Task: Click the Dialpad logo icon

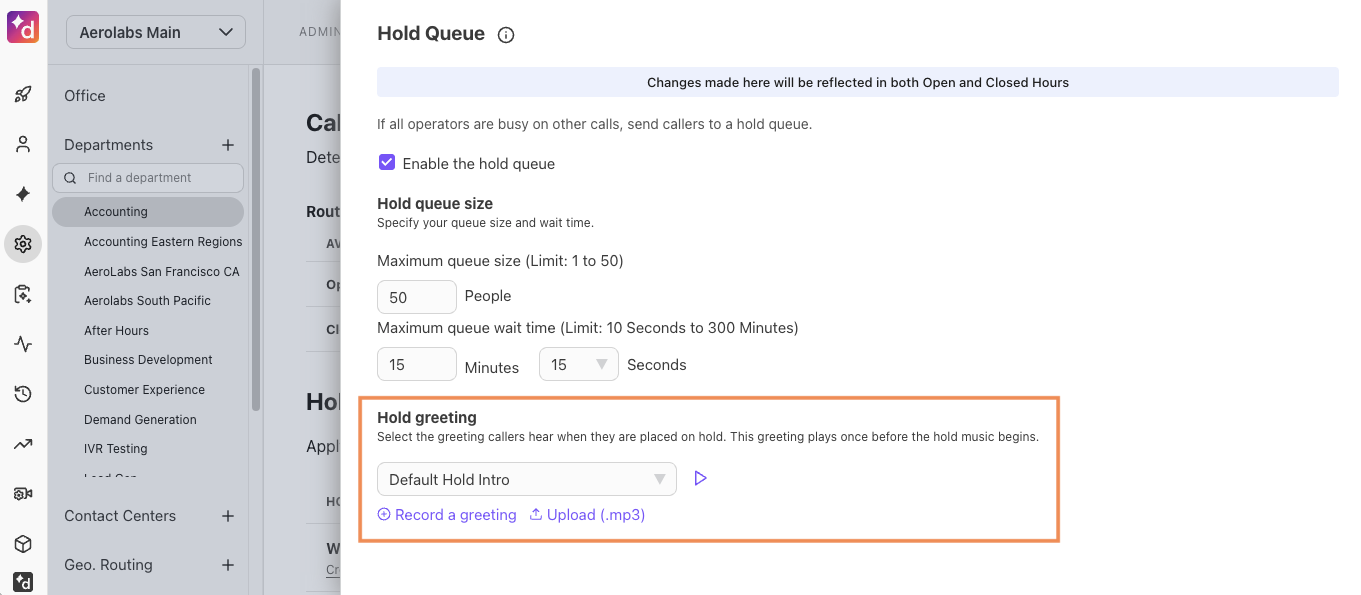Action: 22,27
